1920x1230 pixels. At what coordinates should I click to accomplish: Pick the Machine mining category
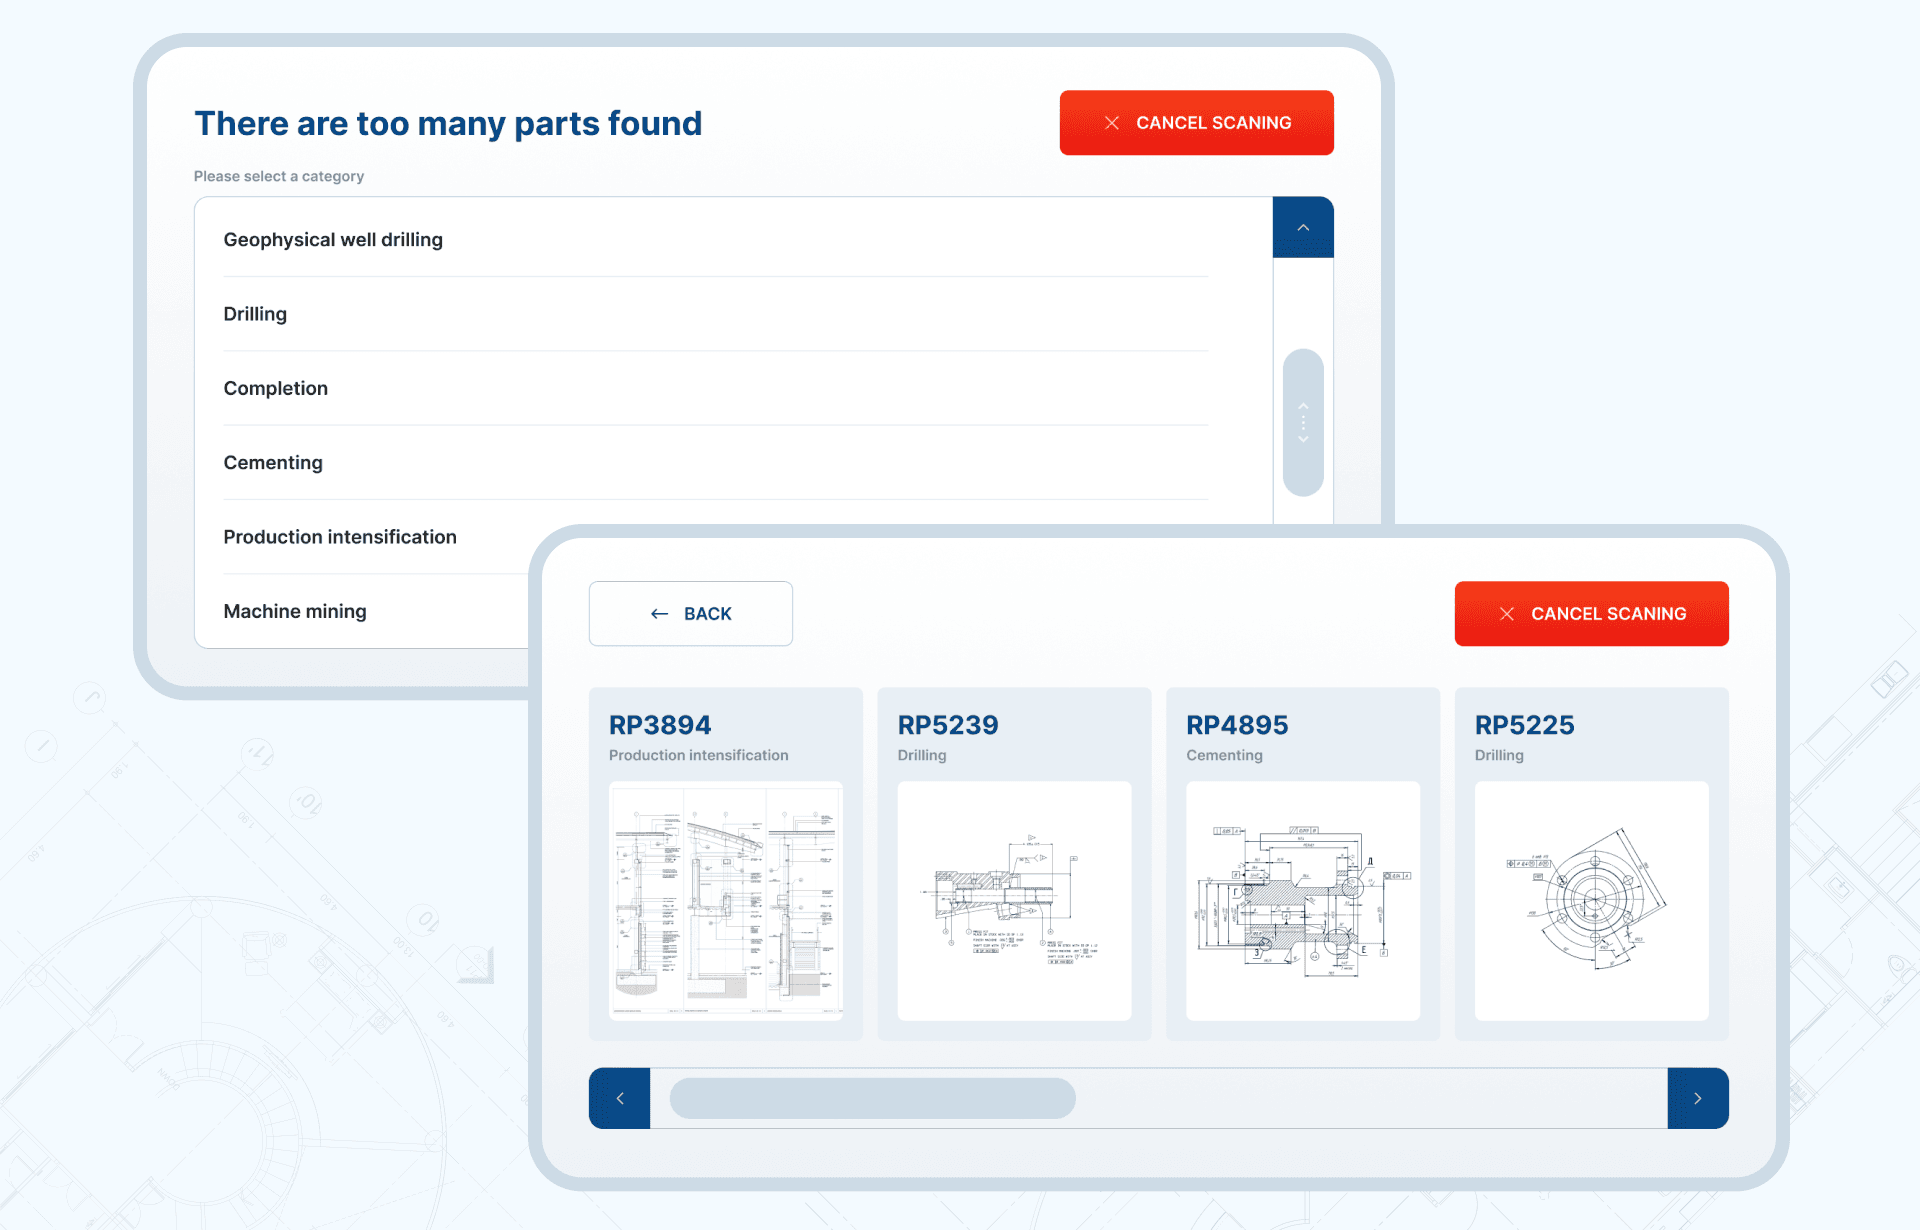295,611
